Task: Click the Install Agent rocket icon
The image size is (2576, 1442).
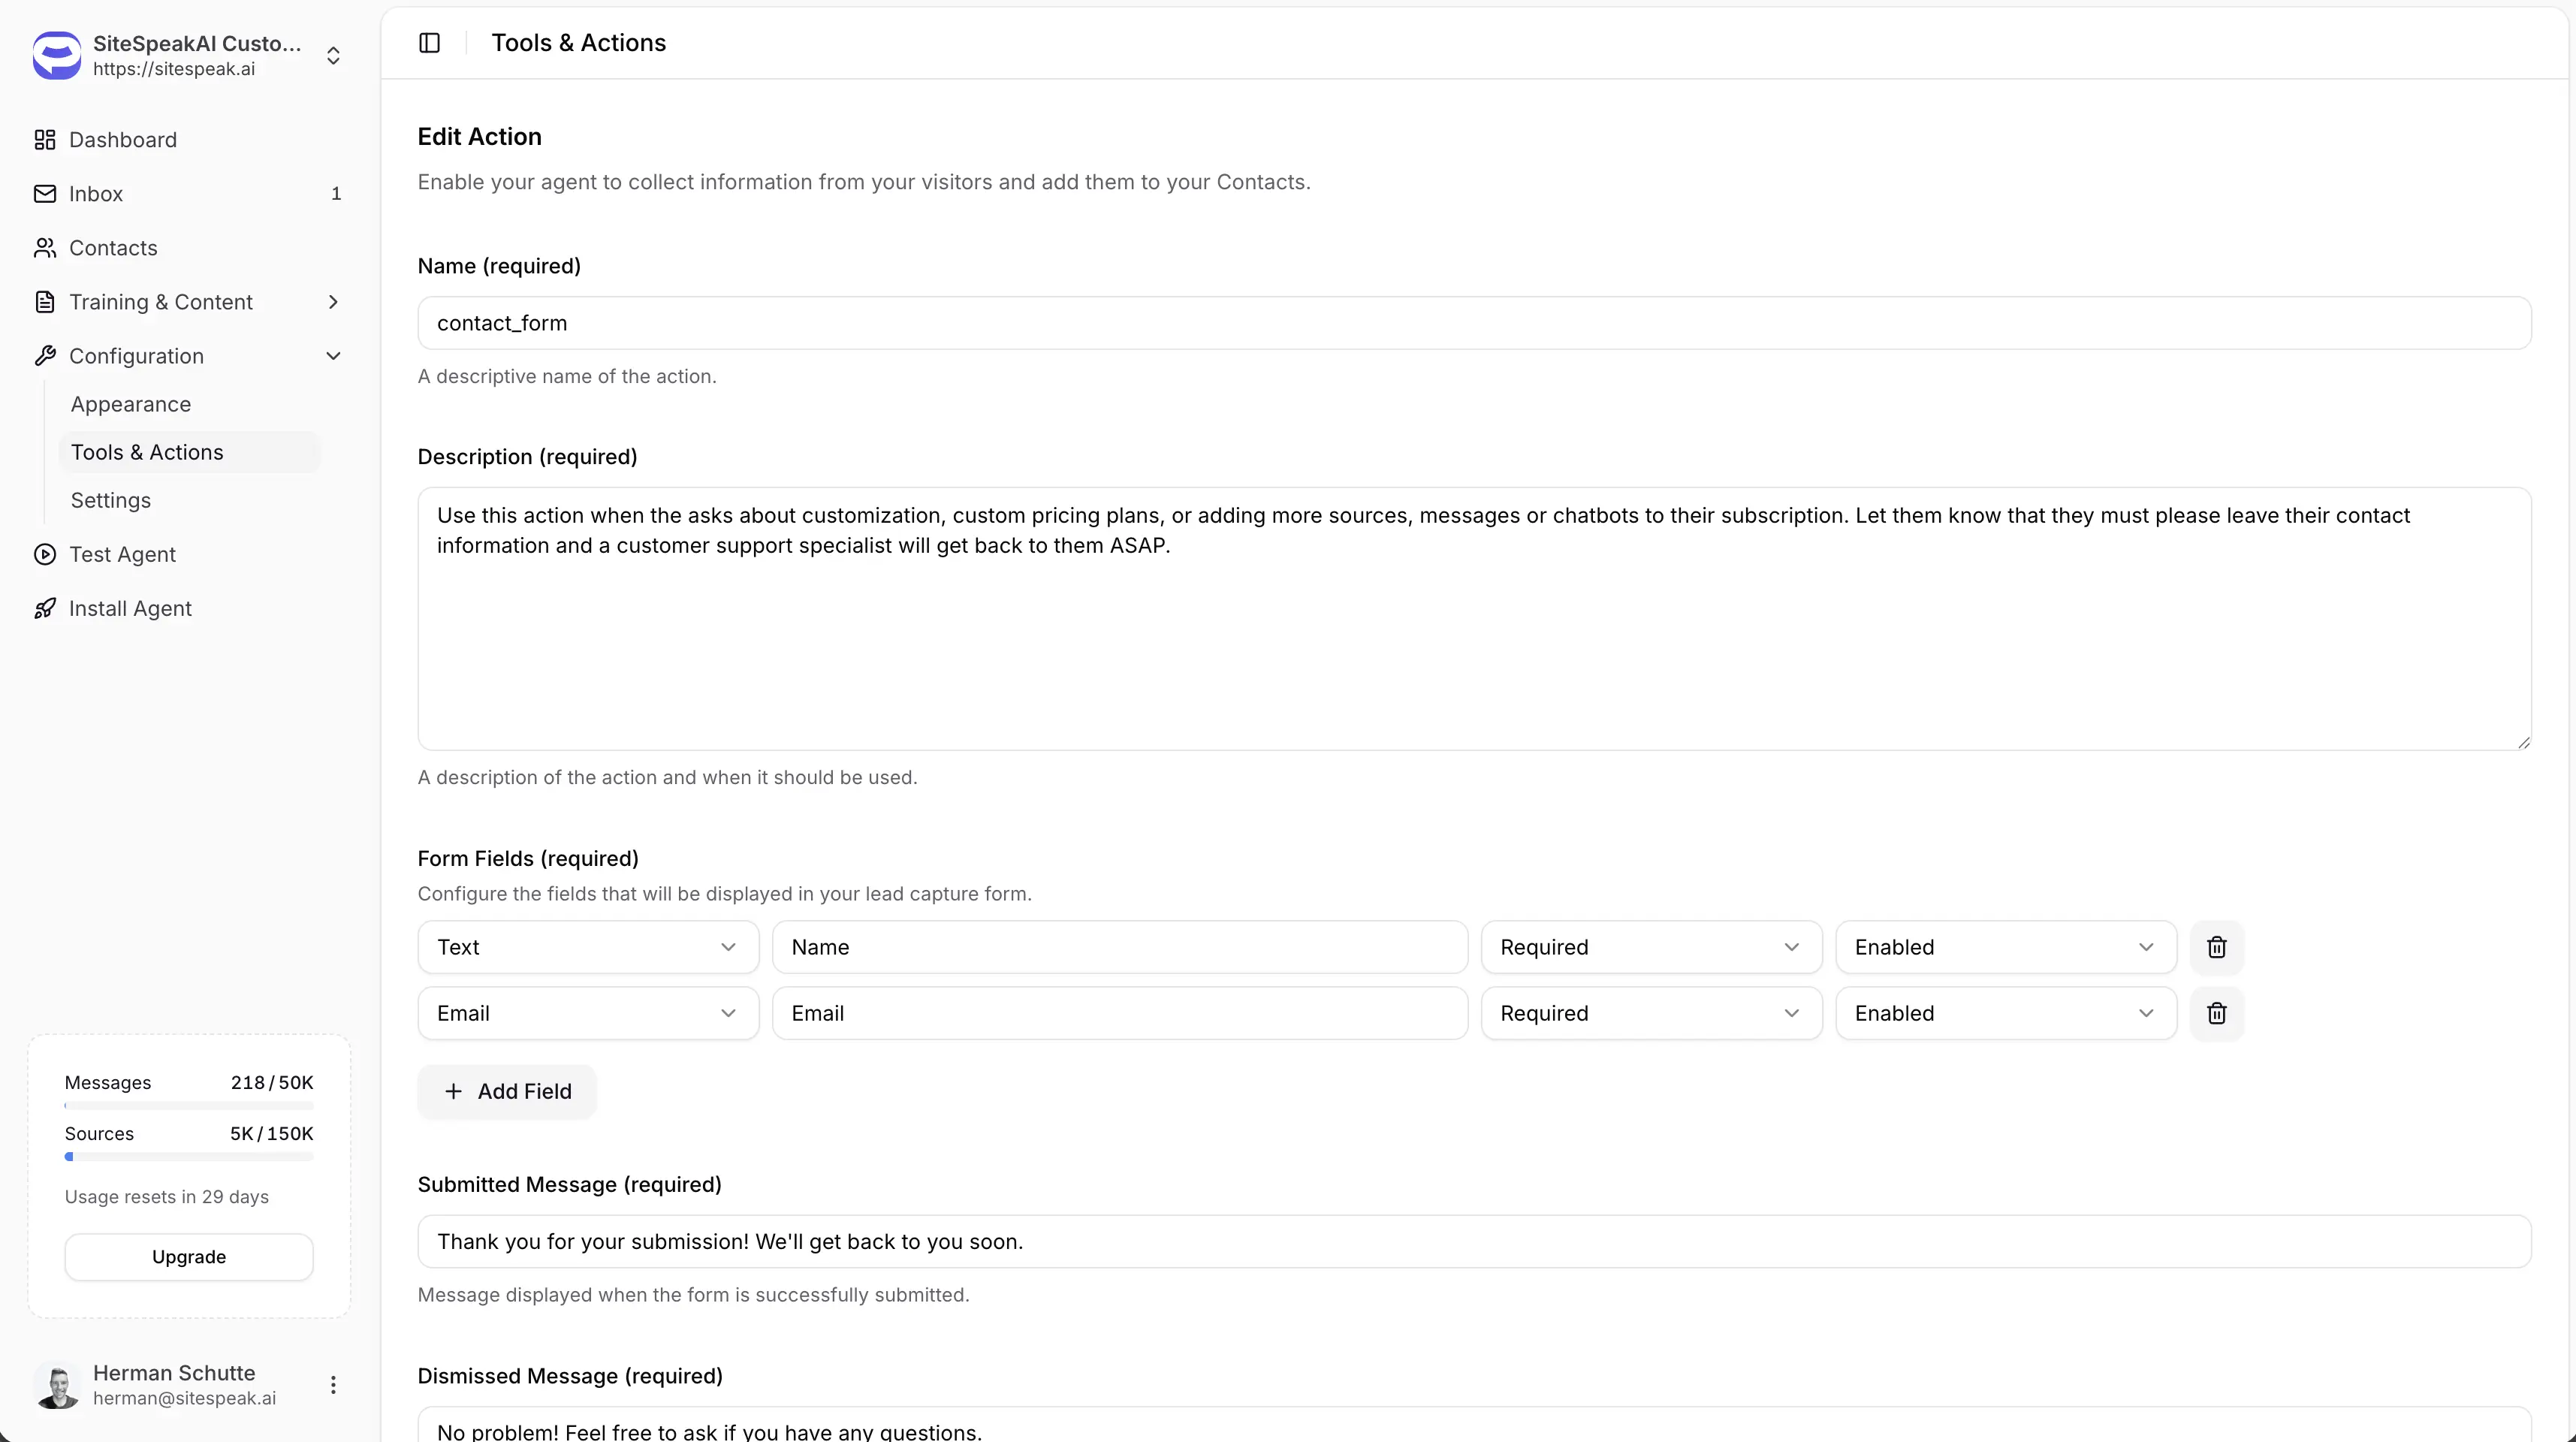Action: (45, 608)
